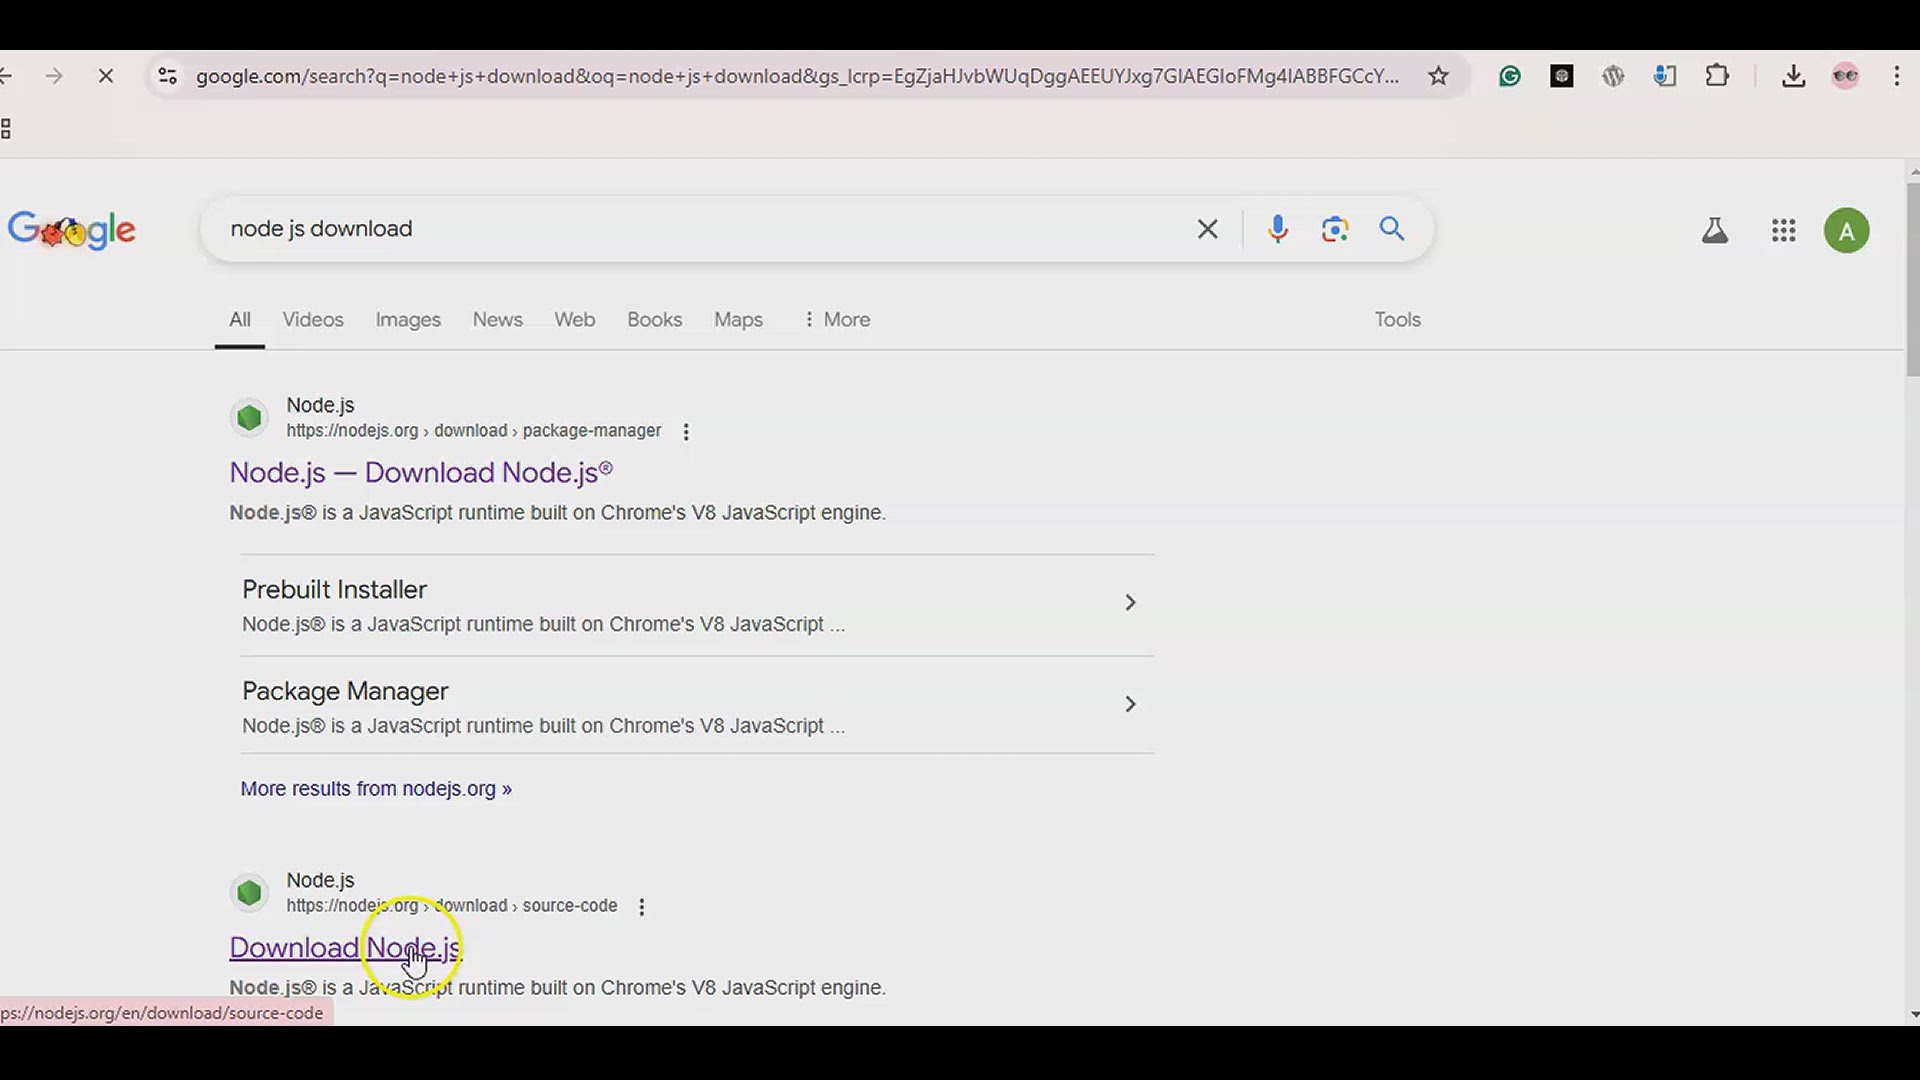Open the Extensions puzzle icon

1717,76
